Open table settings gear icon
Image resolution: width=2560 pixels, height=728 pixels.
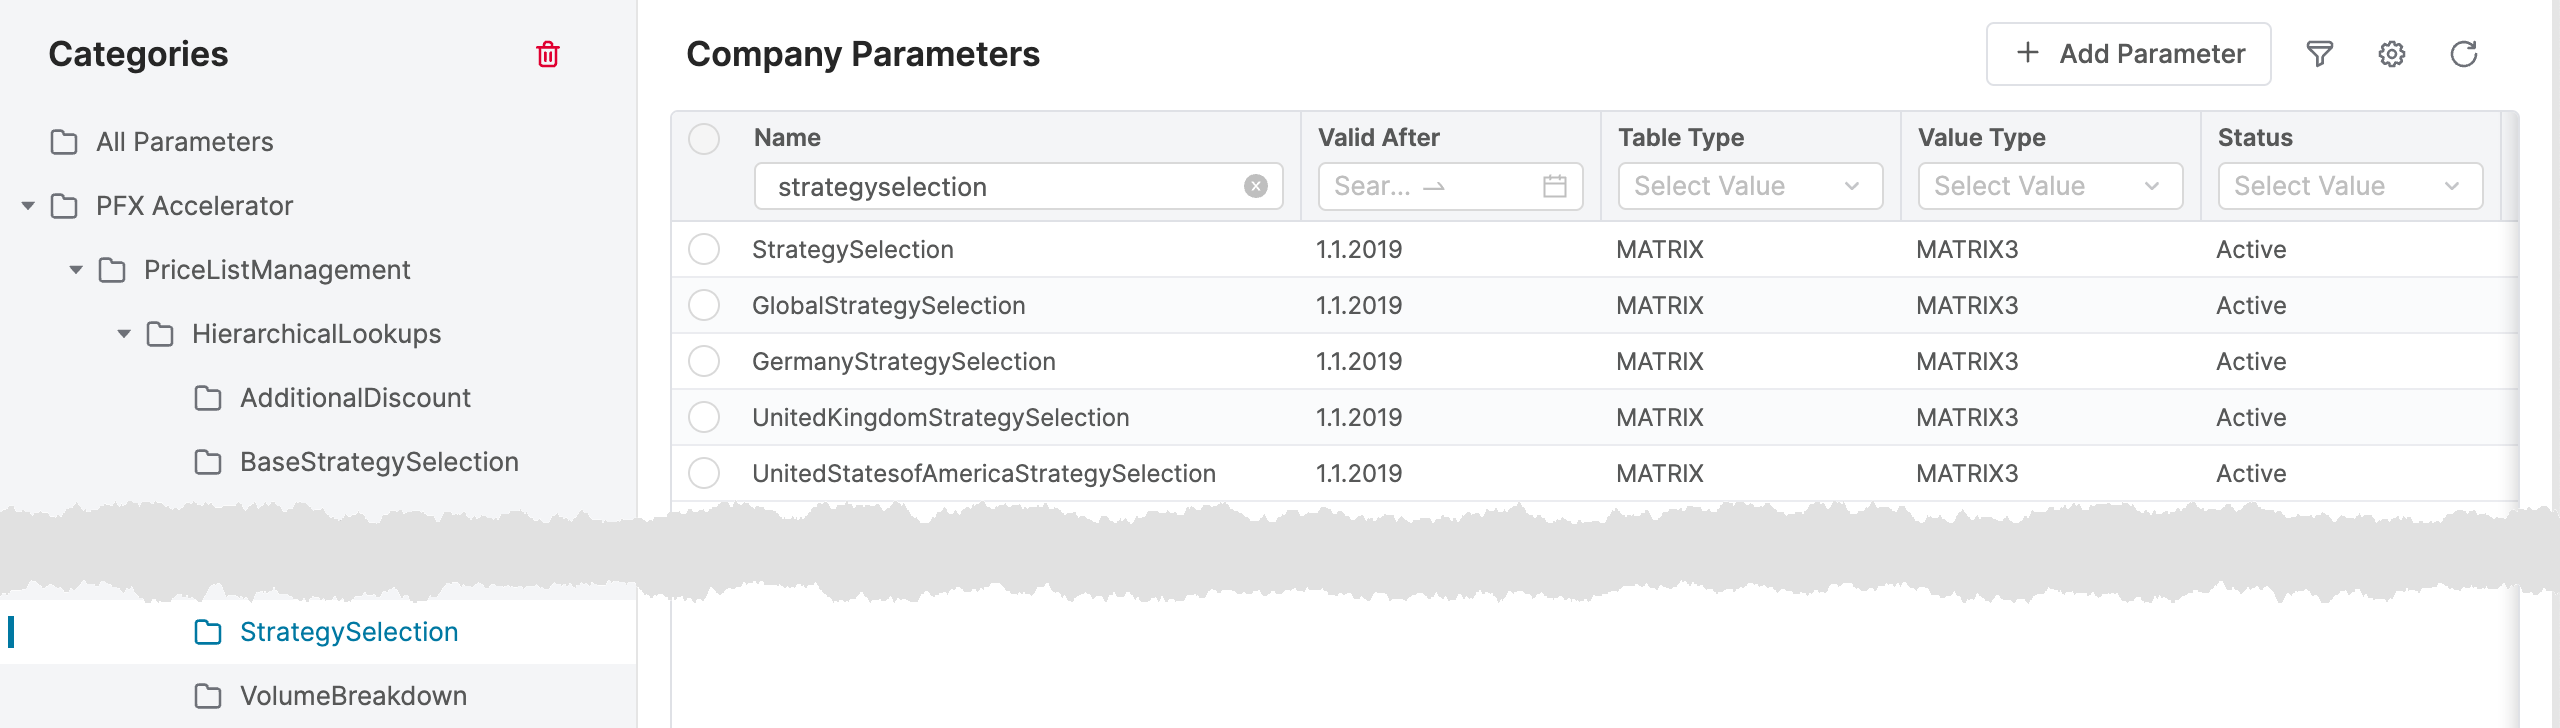point(2391,54)
